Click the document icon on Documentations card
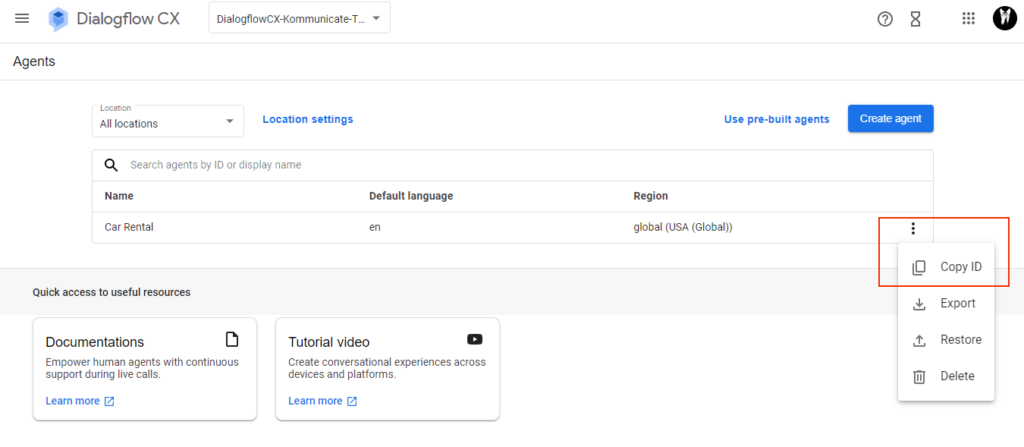This screenshot has height=447, width=1024. [232, 339]
